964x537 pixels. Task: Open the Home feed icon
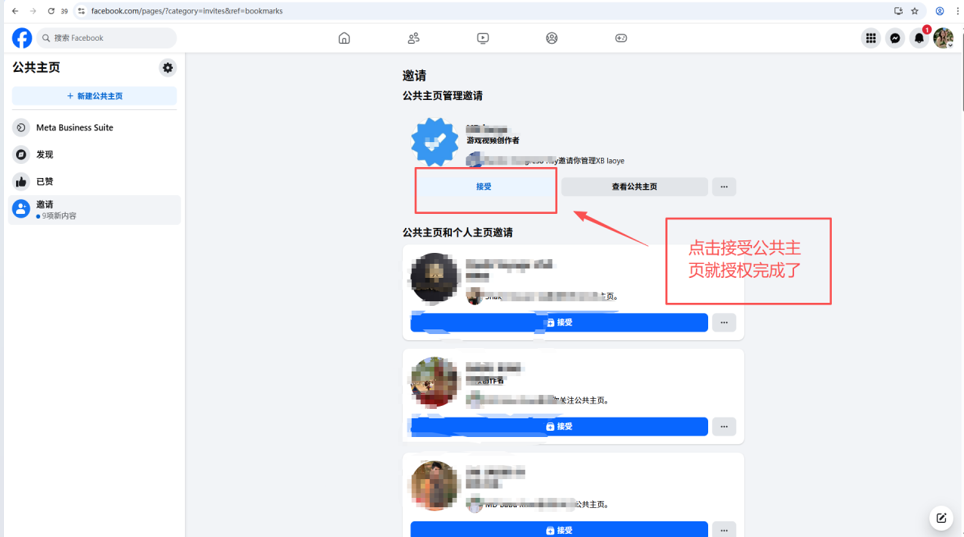click(344, 38)
